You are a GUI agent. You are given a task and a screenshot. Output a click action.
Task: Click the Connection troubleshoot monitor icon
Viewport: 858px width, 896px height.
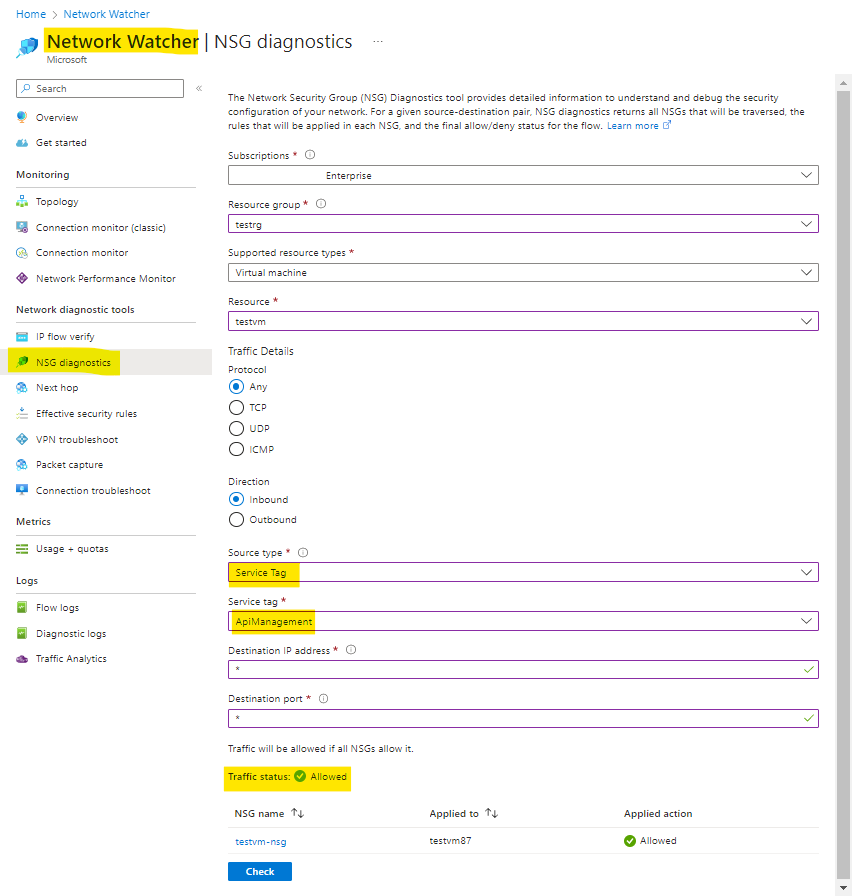(22, 490)
